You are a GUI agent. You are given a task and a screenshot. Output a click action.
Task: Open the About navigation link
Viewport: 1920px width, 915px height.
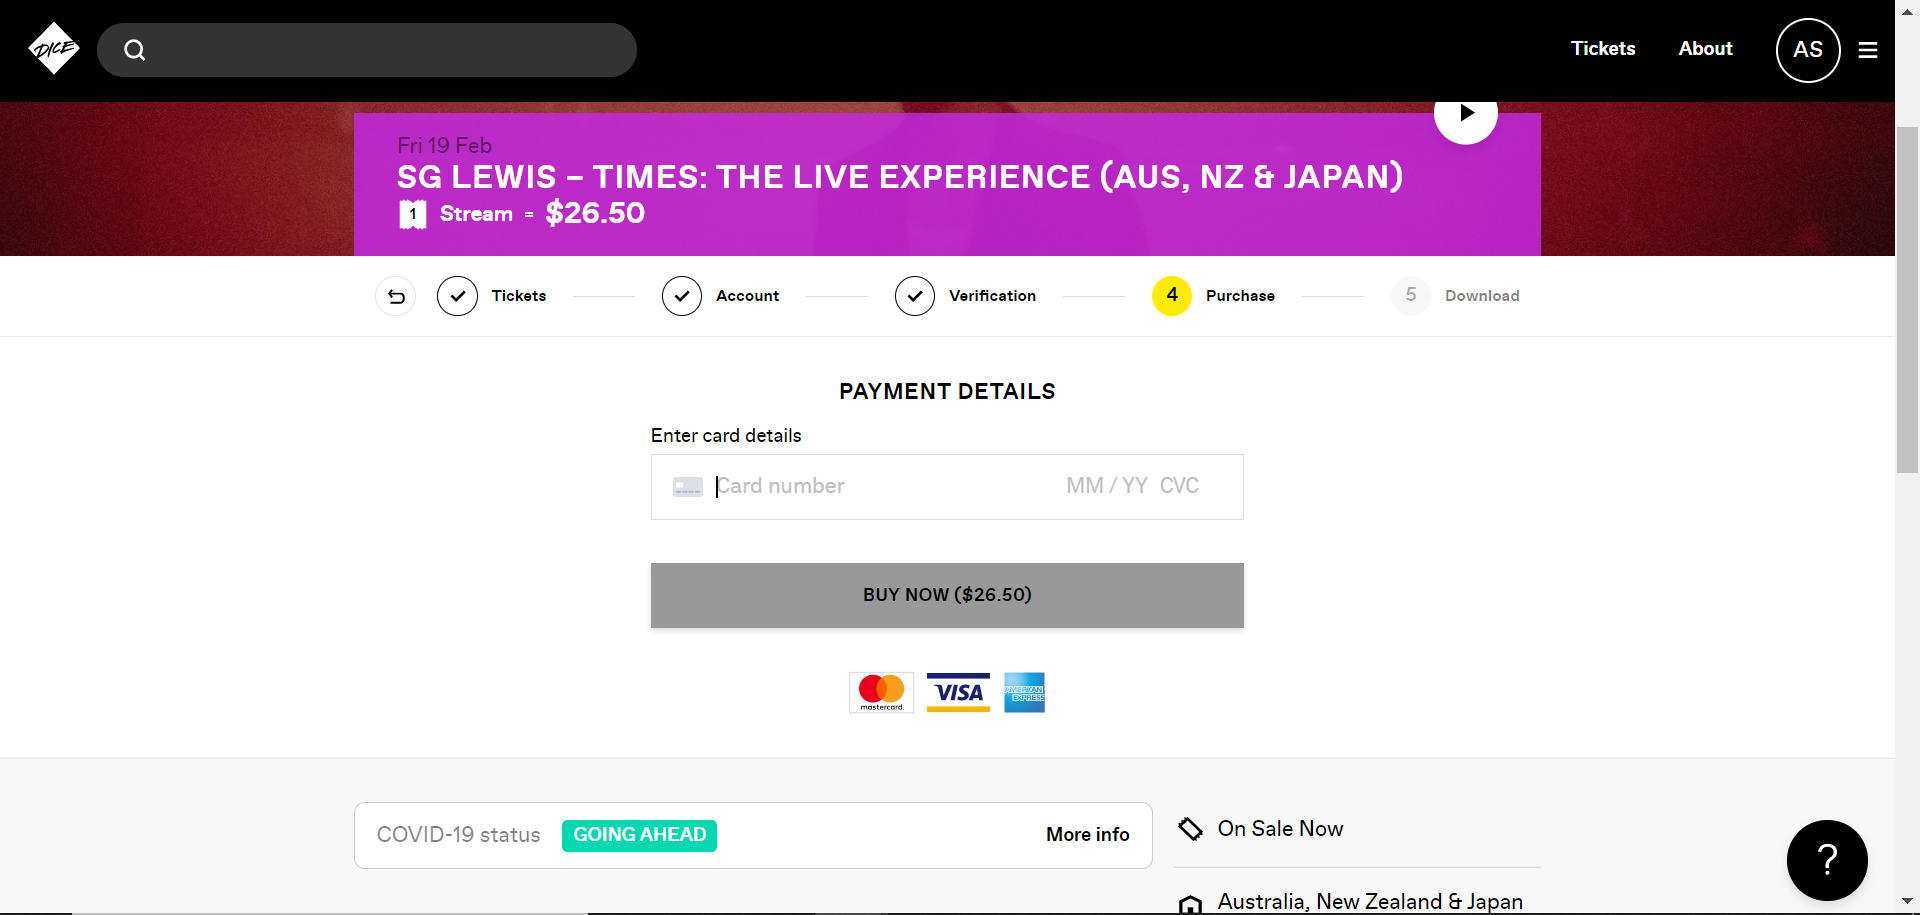coord(1705,49)
